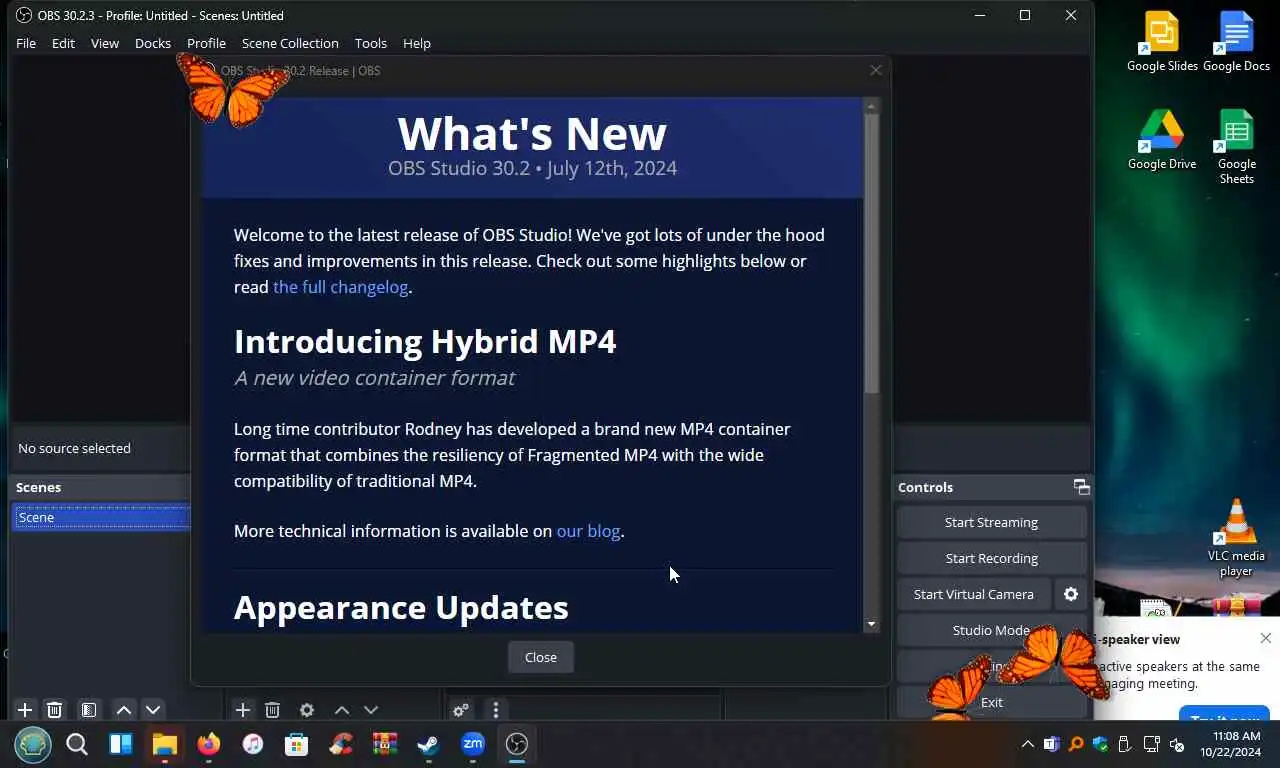Click the What's New dialog scrollbar thumb

[x=871, y=253]
